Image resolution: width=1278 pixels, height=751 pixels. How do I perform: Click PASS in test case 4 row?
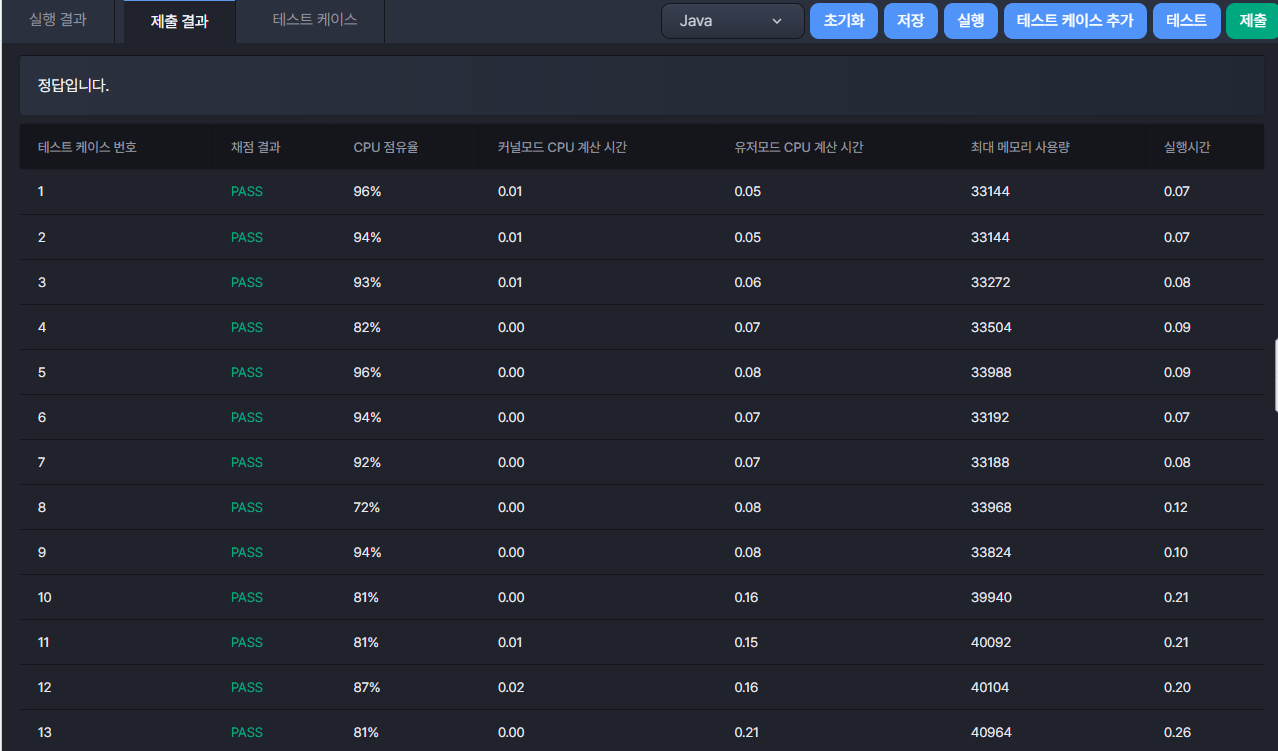tap(247, 327)
